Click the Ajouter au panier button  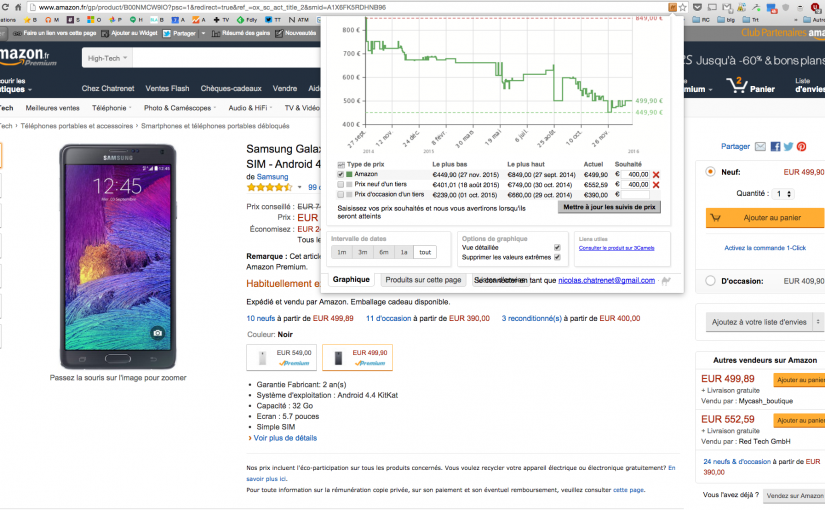coord(764,217)
